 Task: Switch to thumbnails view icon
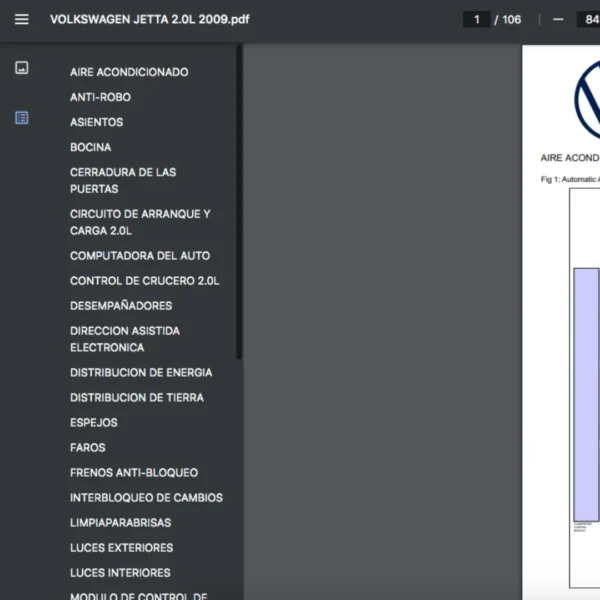tap(22, 68)
